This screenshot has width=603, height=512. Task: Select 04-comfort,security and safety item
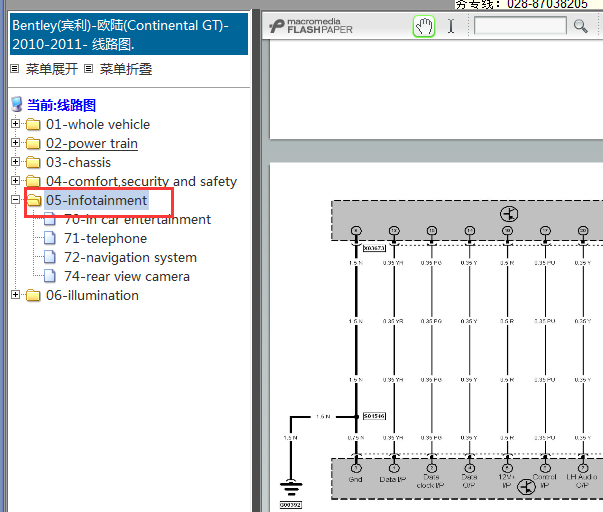[141, 181]
